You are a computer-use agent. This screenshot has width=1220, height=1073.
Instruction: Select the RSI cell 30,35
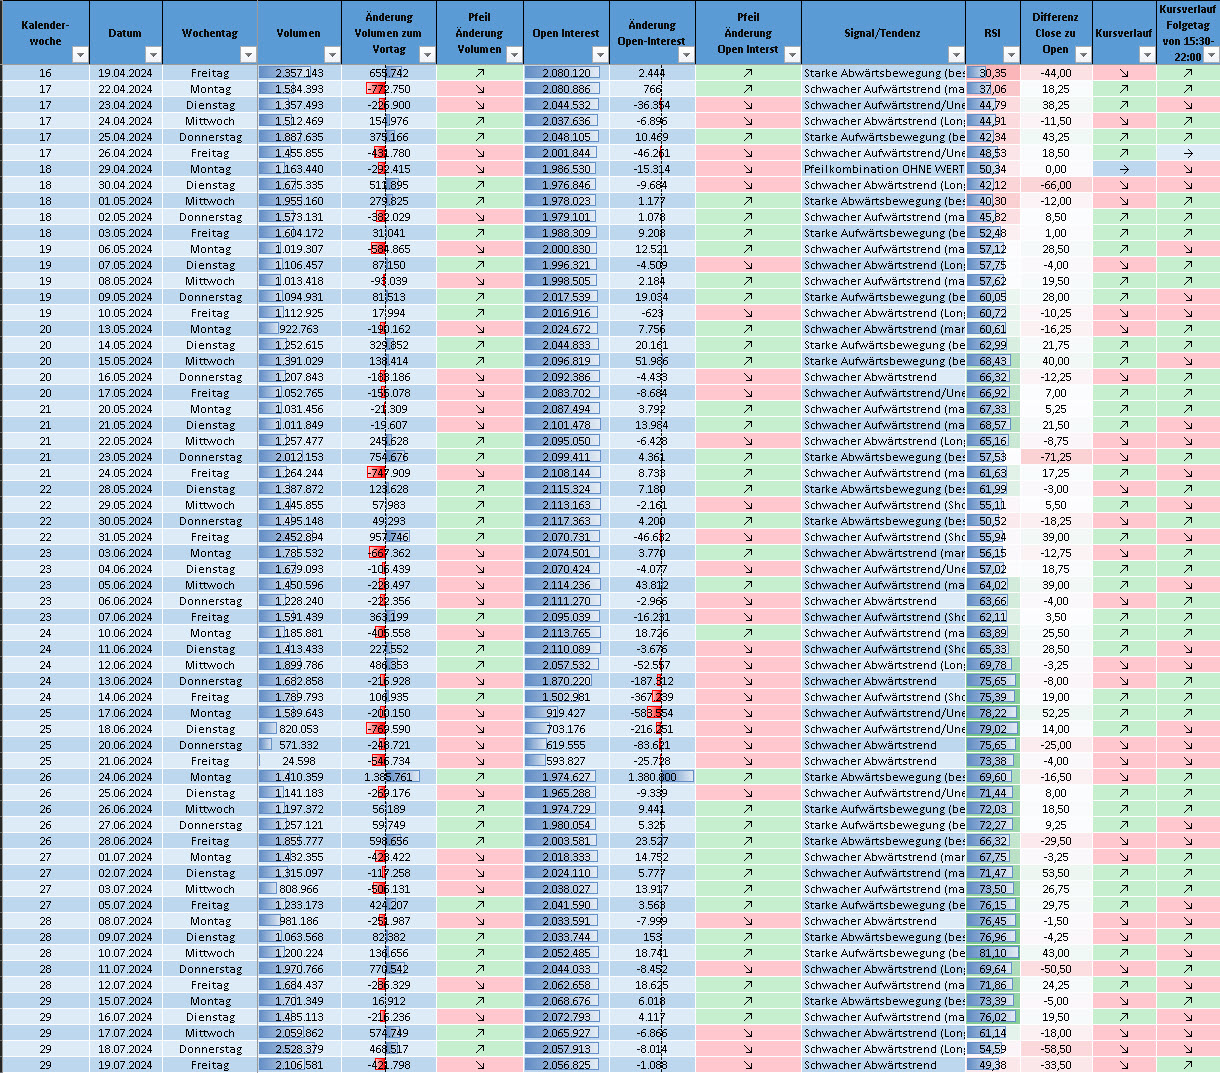(992, 73)
